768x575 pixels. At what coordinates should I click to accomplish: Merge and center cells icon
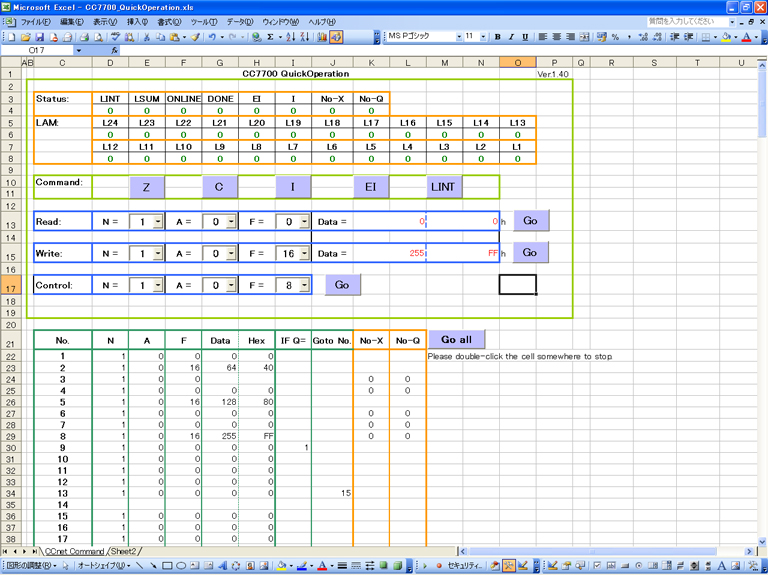tap(584, 37)
